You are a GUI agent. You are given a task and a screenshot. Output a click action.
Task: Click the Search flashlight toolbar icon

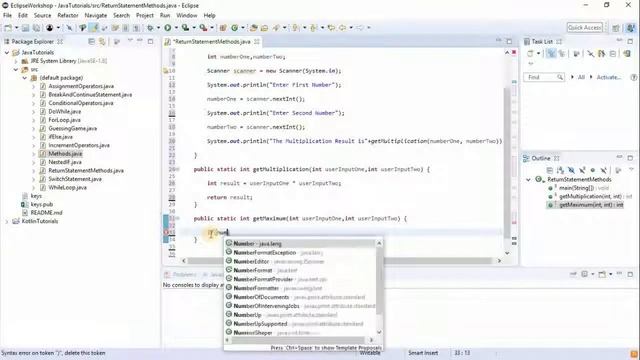coord(276,28)
